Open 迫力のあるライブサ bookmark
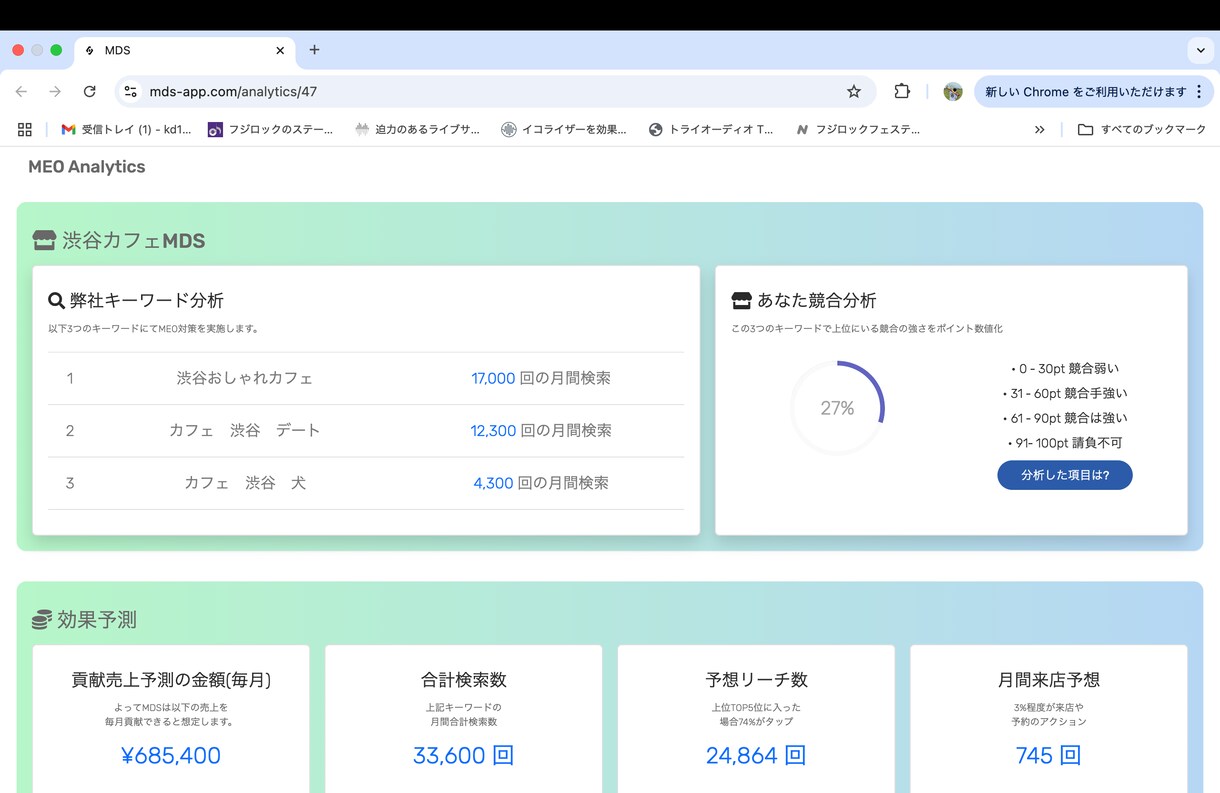The width and height of the screenshot is (1220, 793). (x=417, y=129)
